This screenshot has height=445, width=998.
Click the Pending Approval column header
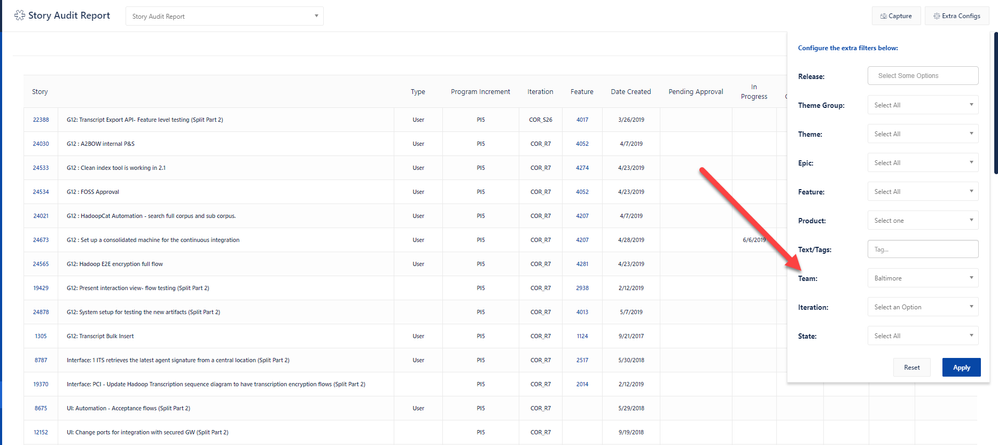696,92
